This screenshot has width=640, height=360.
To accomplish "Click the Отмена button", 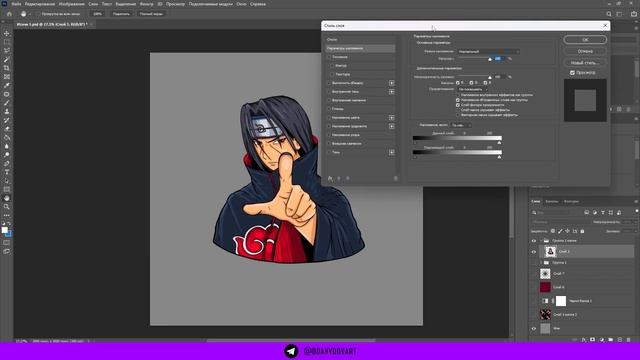I will coord(585,51).
